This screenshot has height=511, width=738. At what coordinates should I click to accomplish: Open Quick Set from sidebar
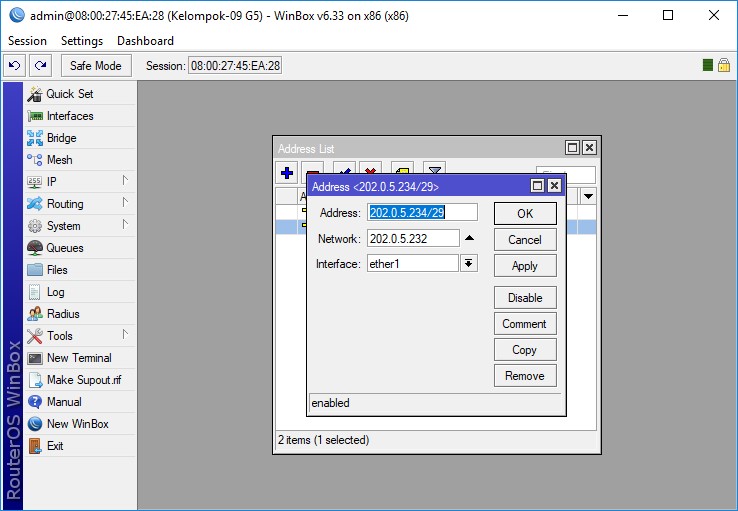tap(80, 94)
